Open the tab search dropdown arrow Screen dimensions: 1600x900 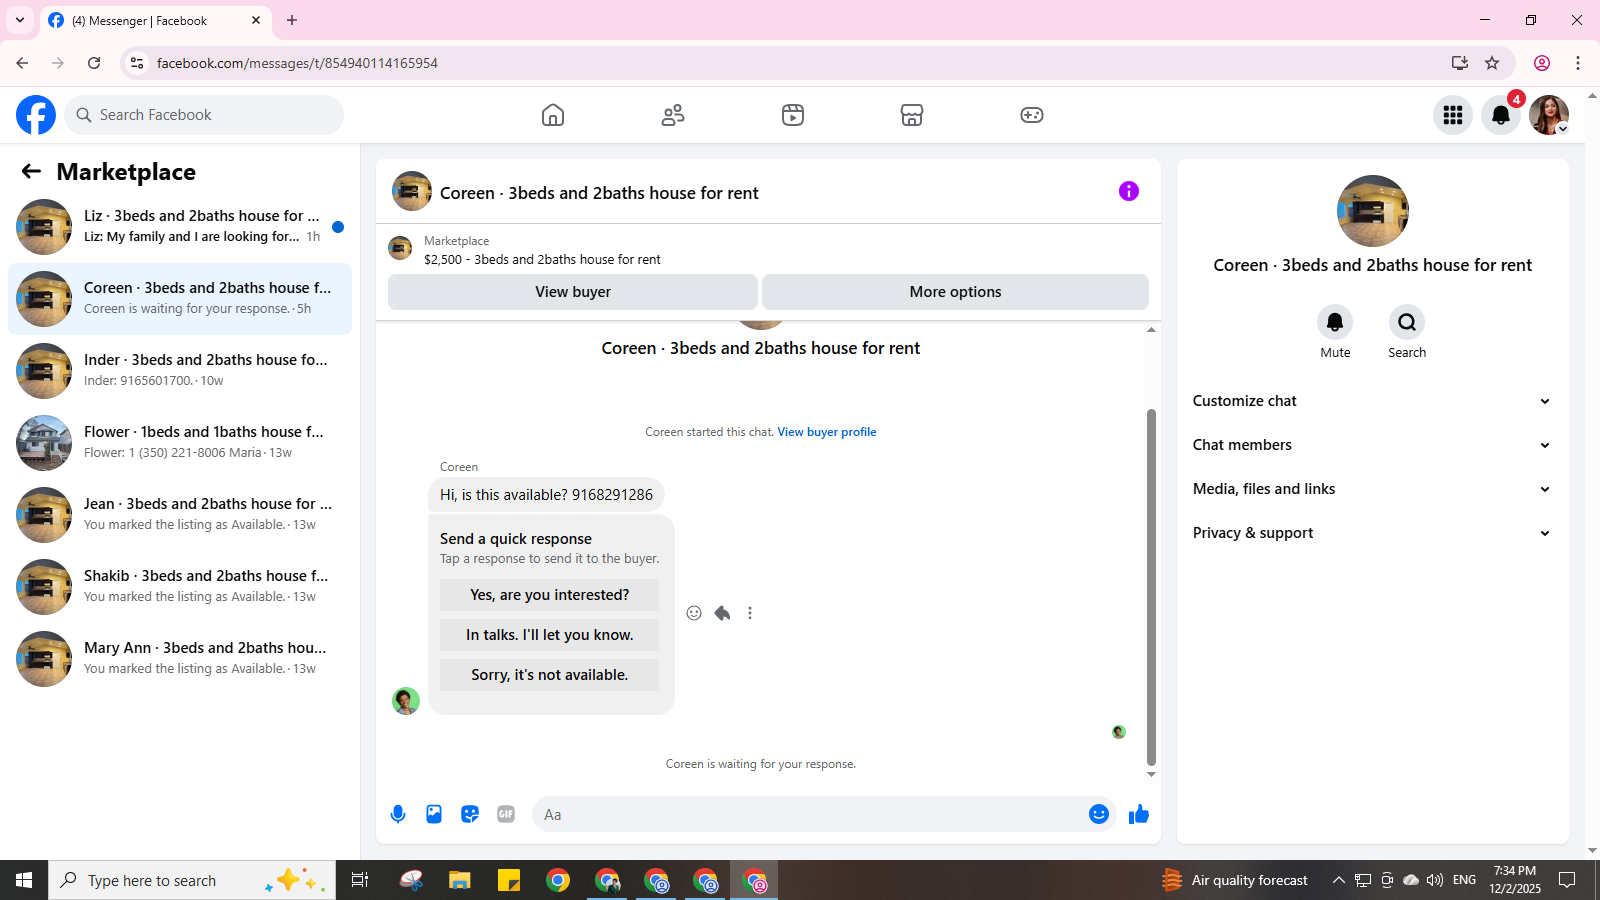click(20, 20)
